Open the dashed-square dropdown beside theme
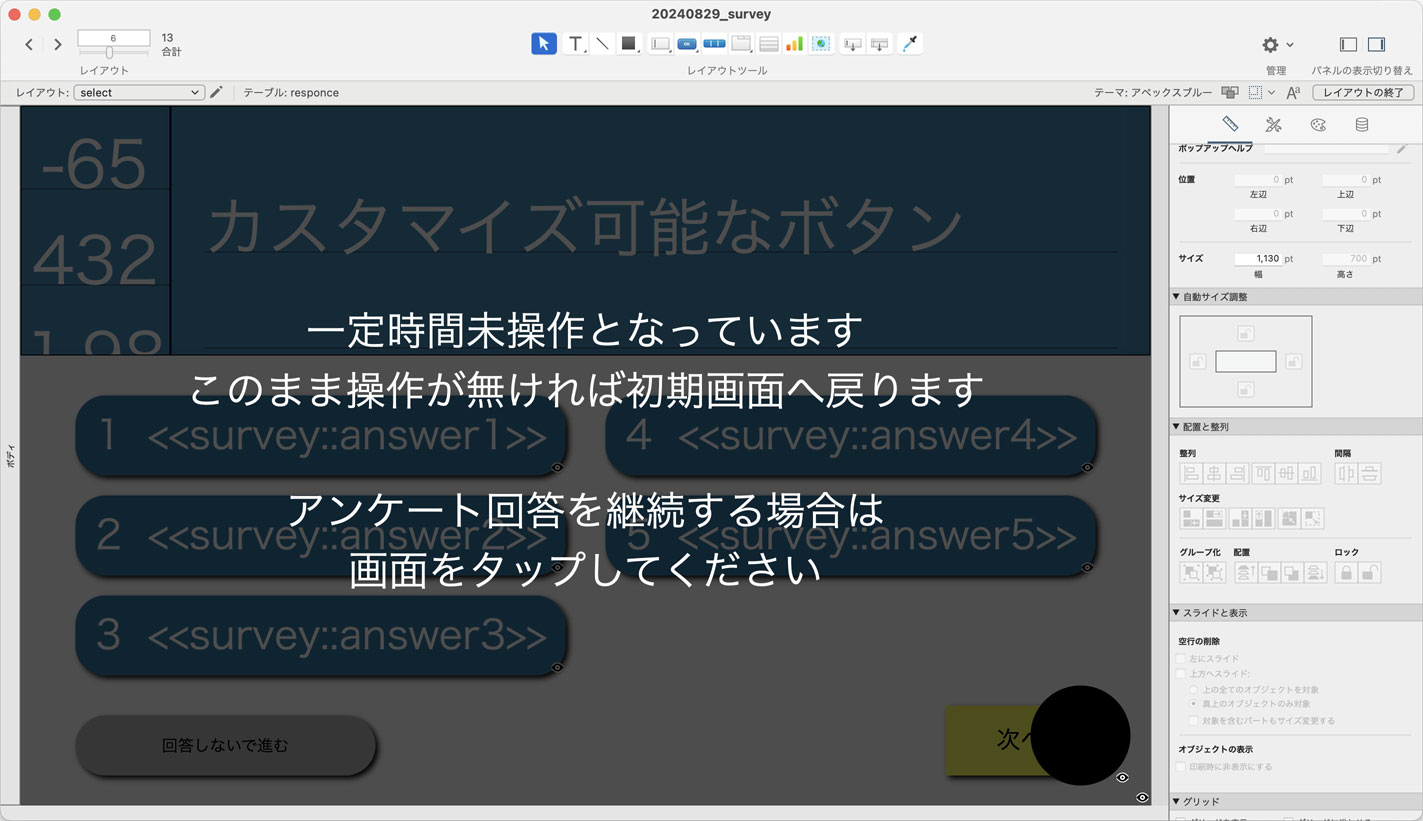Screen dimensions: 1423x821 point(1261,92)
